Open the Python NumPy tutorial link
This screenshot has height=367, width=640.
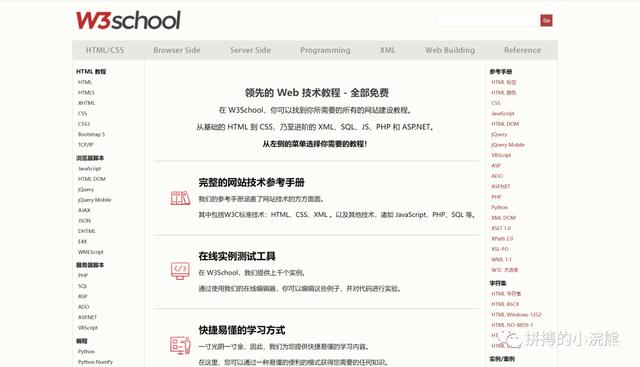(x=95, y=362)
